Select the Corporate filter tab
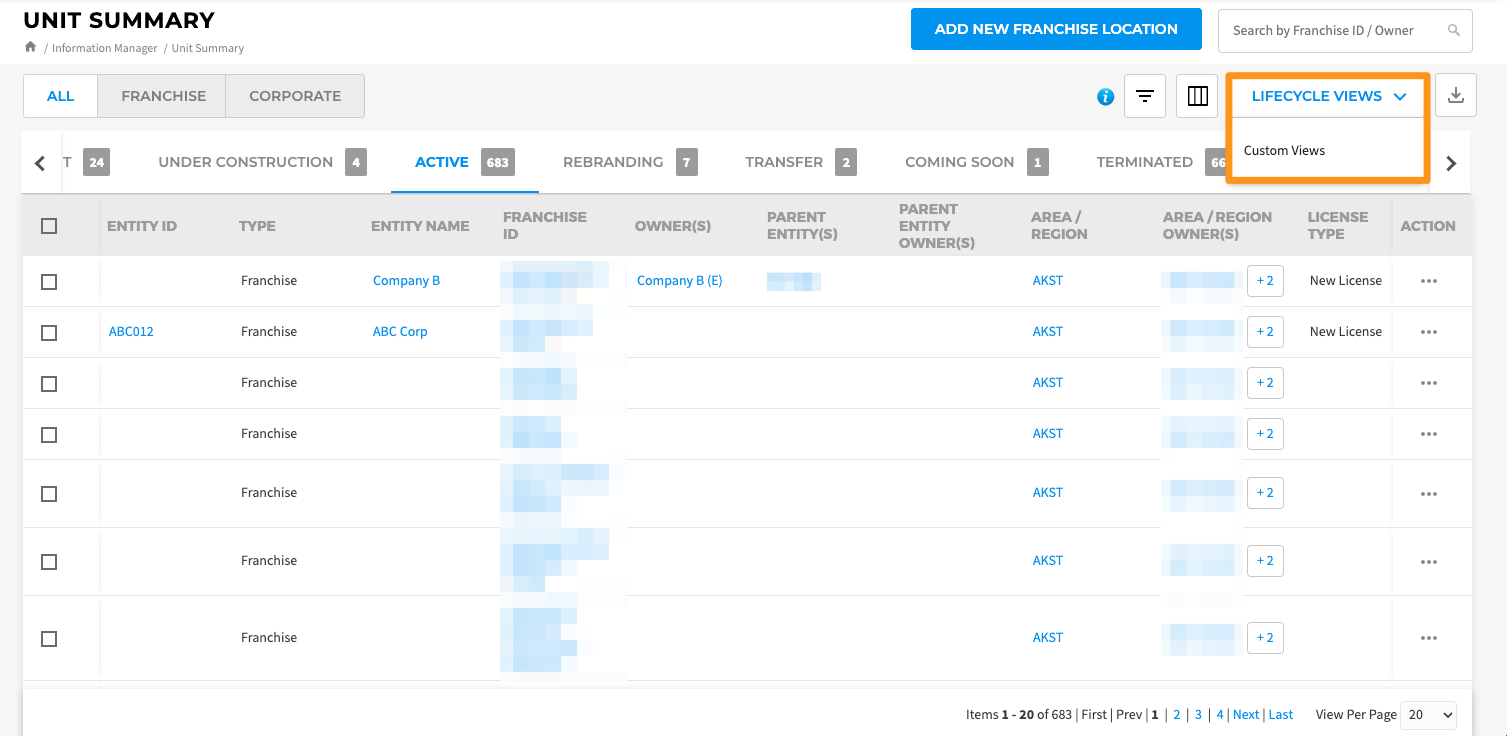The width and height of the screenshot is (1507, 736). click(x=294, y=95)
